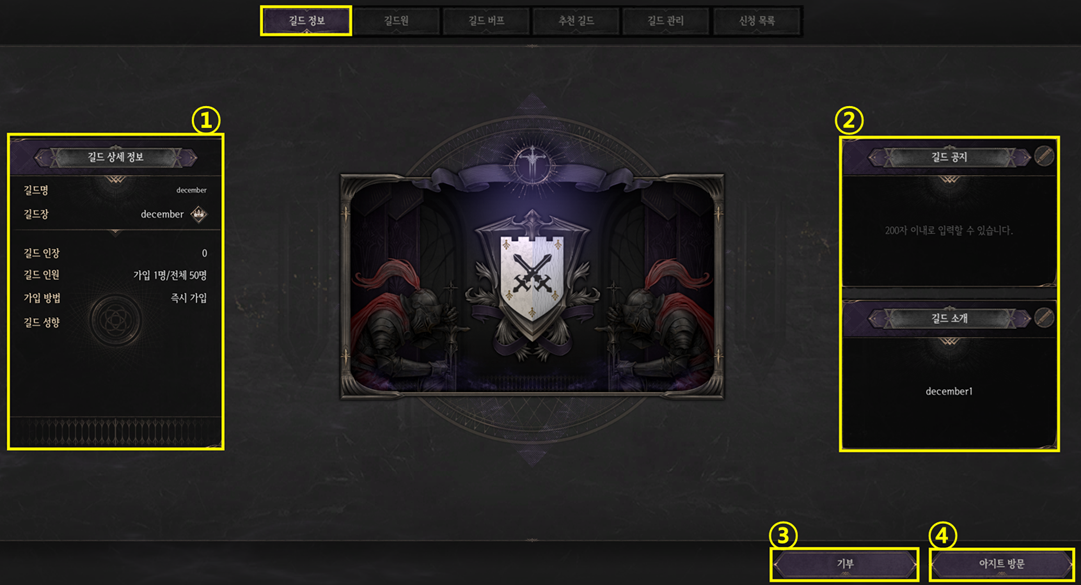Screen dimensions: 1081x585
Task: Go to the 추천 길드 tab
Action: click(x=576, y=21)
